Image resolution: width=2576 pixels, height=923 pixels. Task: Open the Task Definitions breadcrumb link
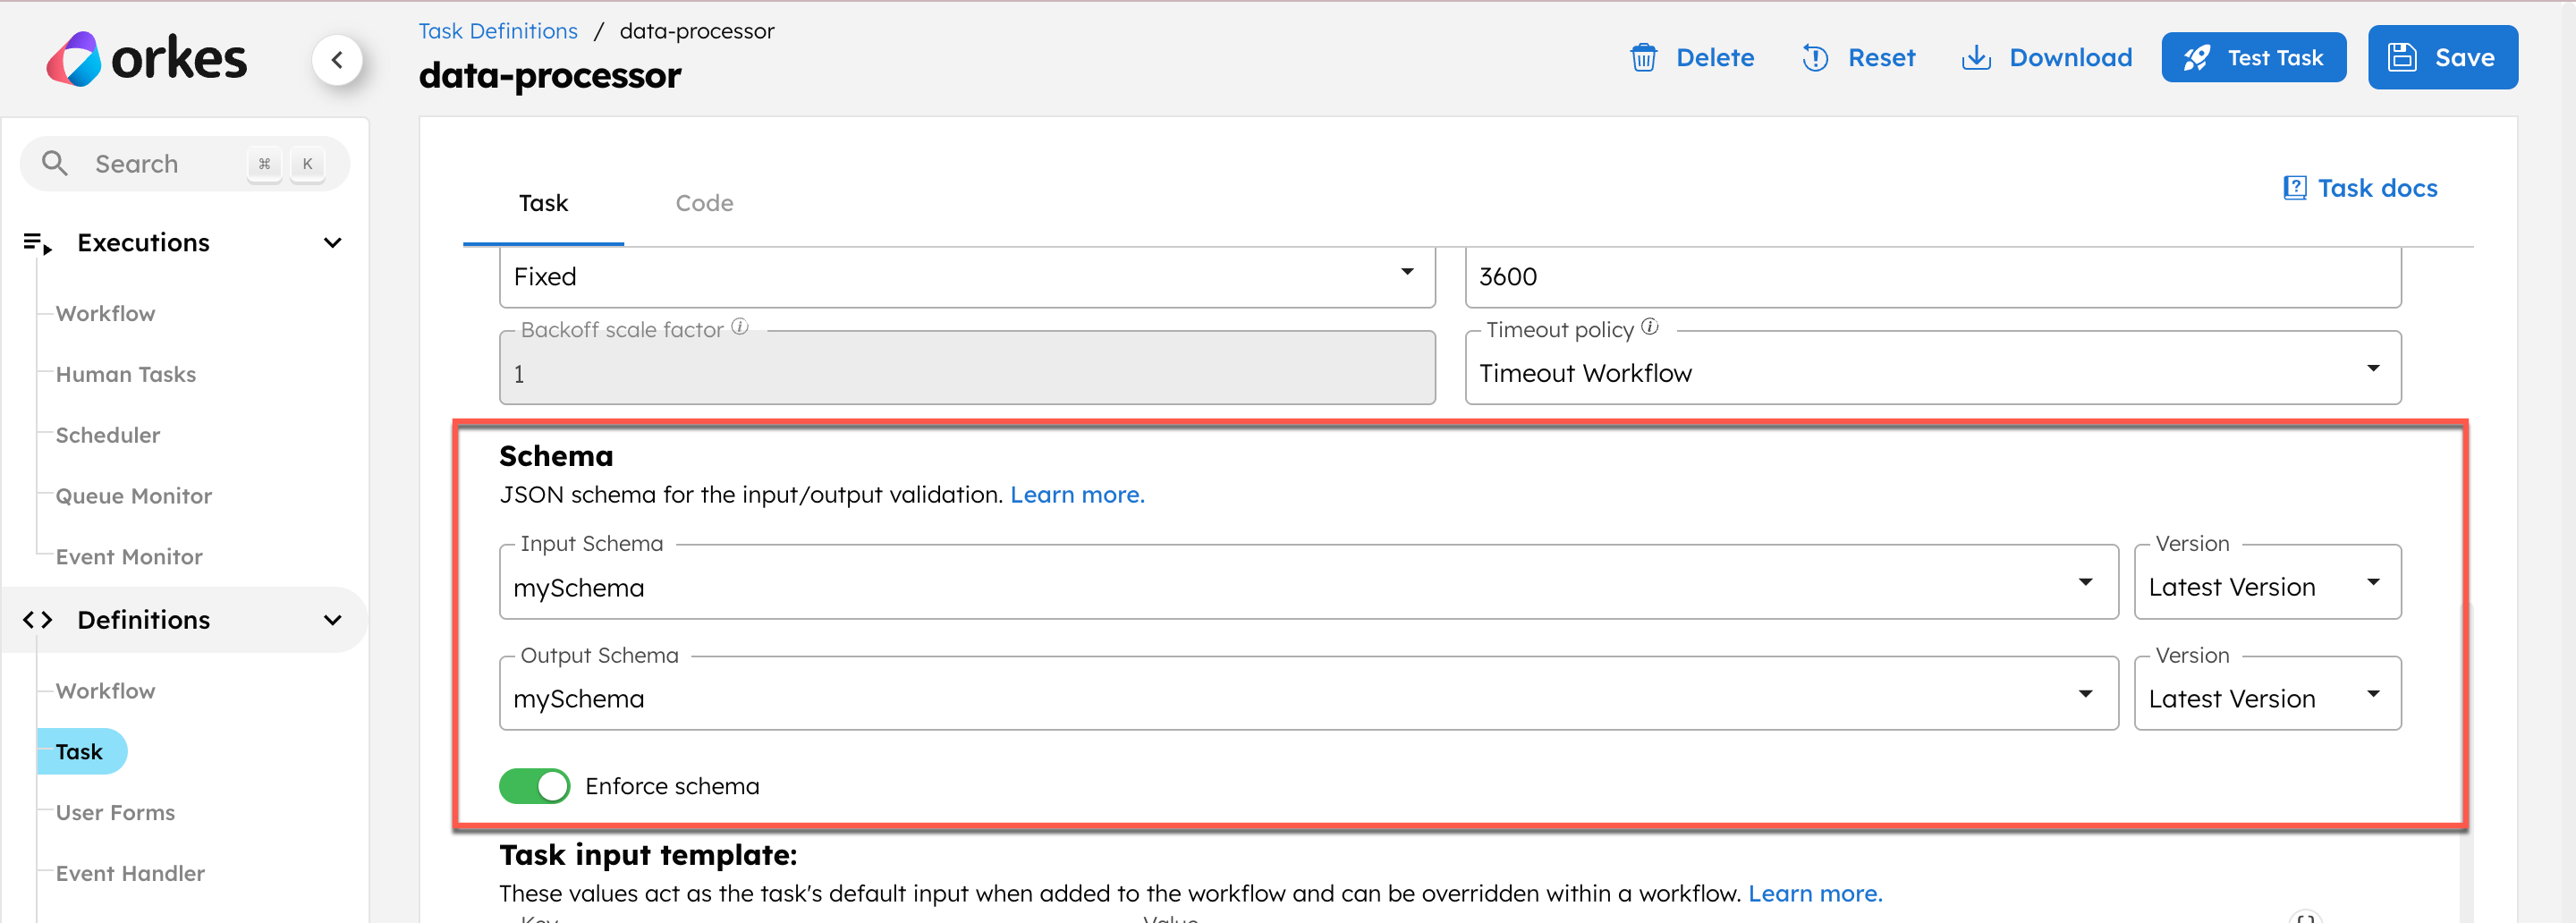point(497,30)
